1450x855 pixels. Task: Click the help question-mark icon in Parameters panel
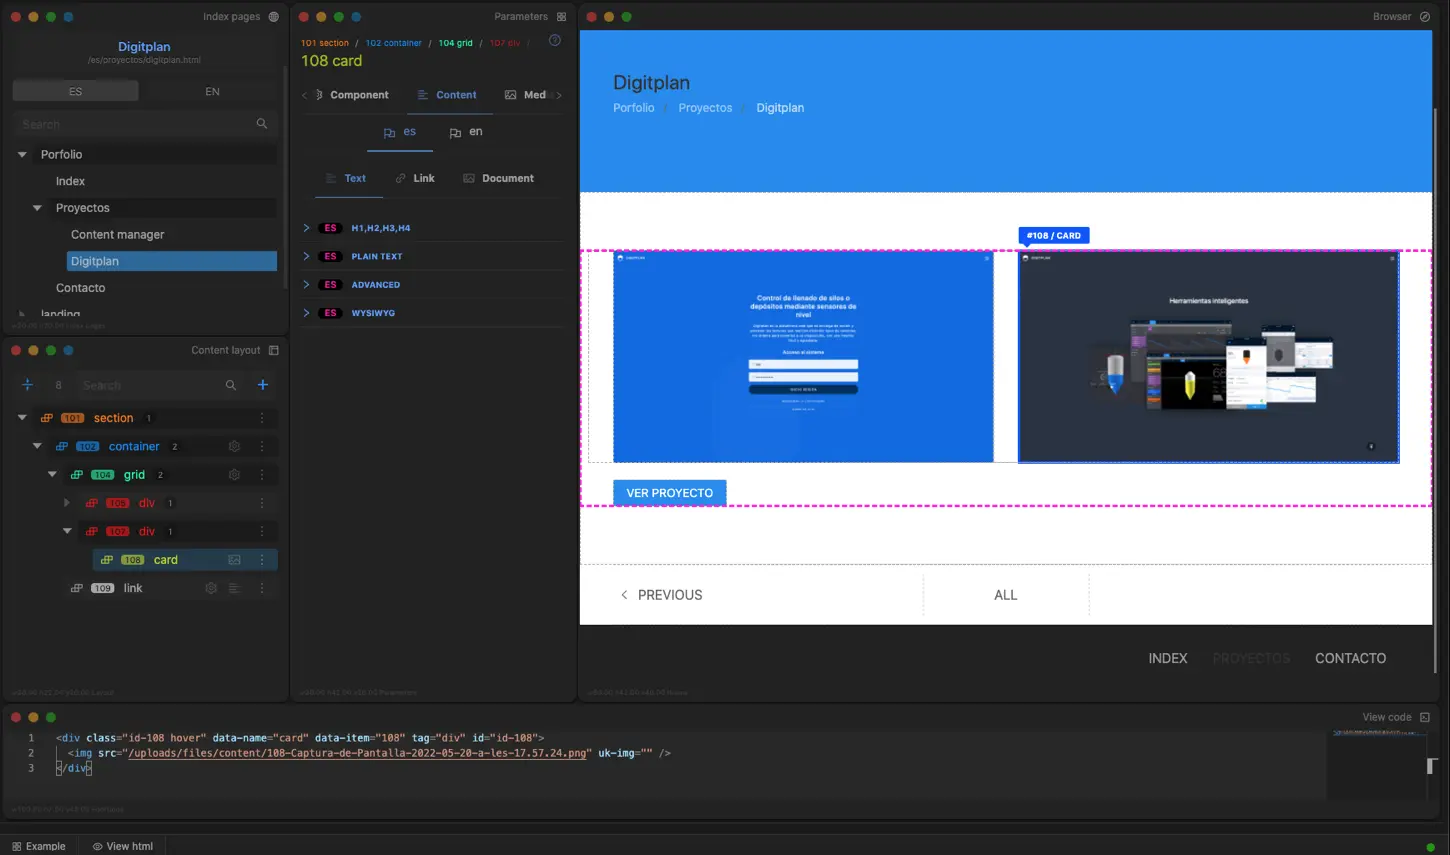[x=554, y=41]
